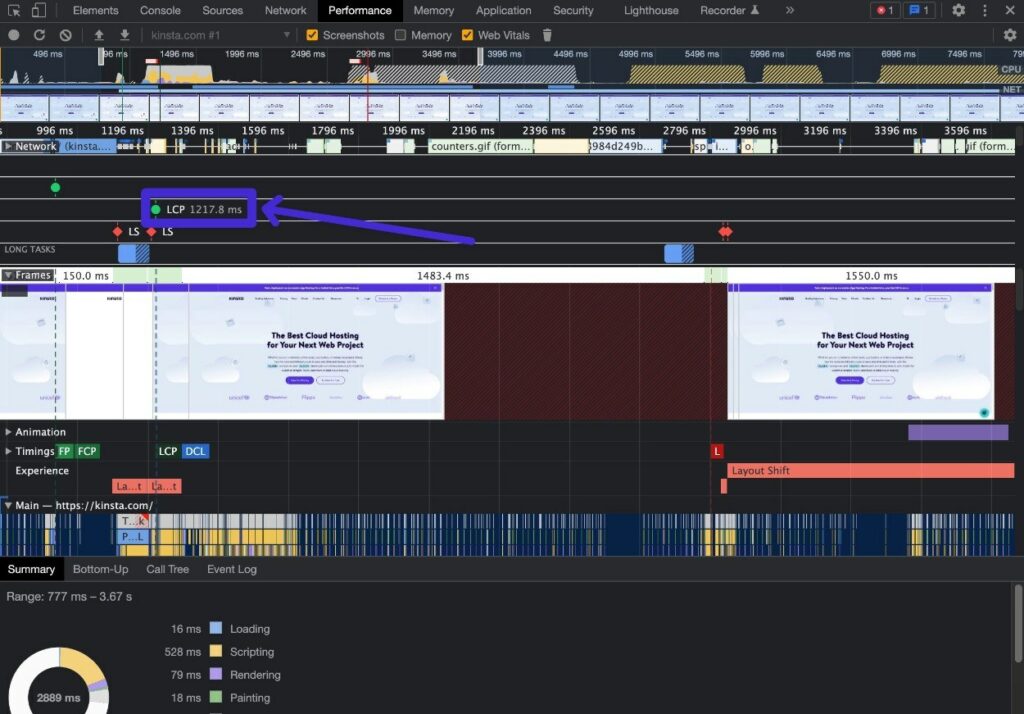Screen dimensions: 1024x714
Task: Switch to the Lighthouse tab
Action: click(x=649, y=11)
